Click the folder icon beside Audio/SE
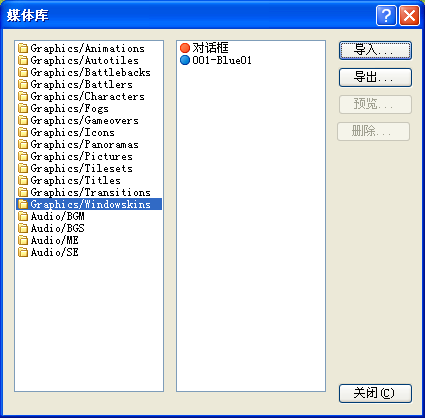 pyautogui.click(x=23, y=252)
